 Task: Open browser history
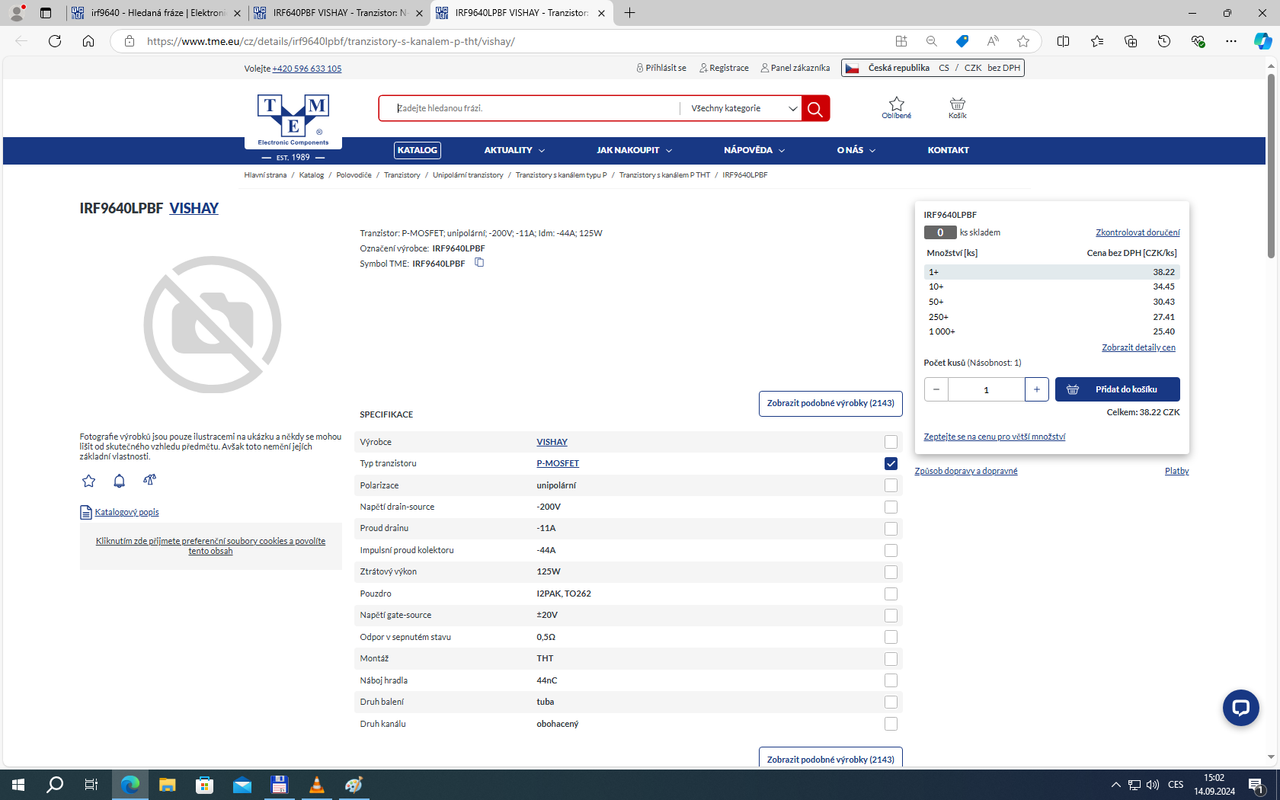tap(1165, 41)
